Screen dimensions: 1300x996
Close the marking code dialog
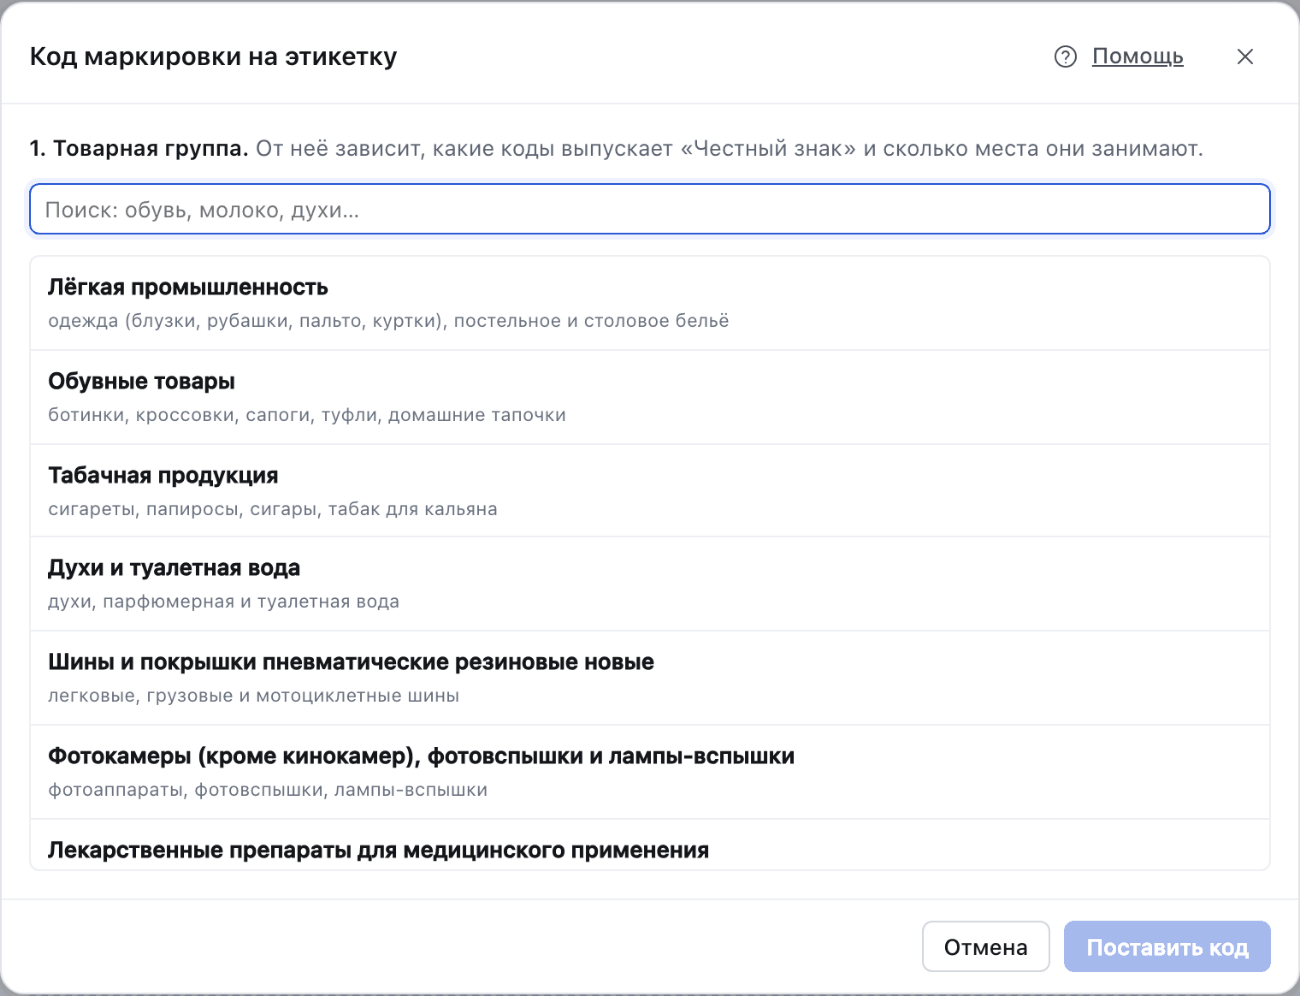[1245, 57]
